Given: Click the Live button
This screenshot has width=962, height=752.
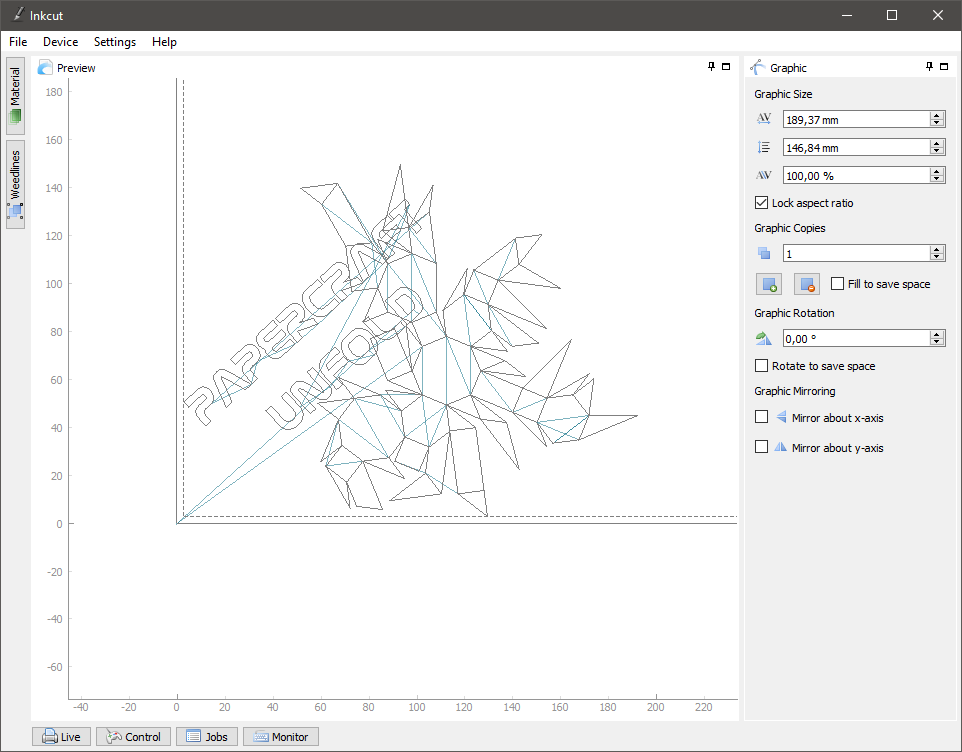Looking at the screenshot, I should [61, 737].
